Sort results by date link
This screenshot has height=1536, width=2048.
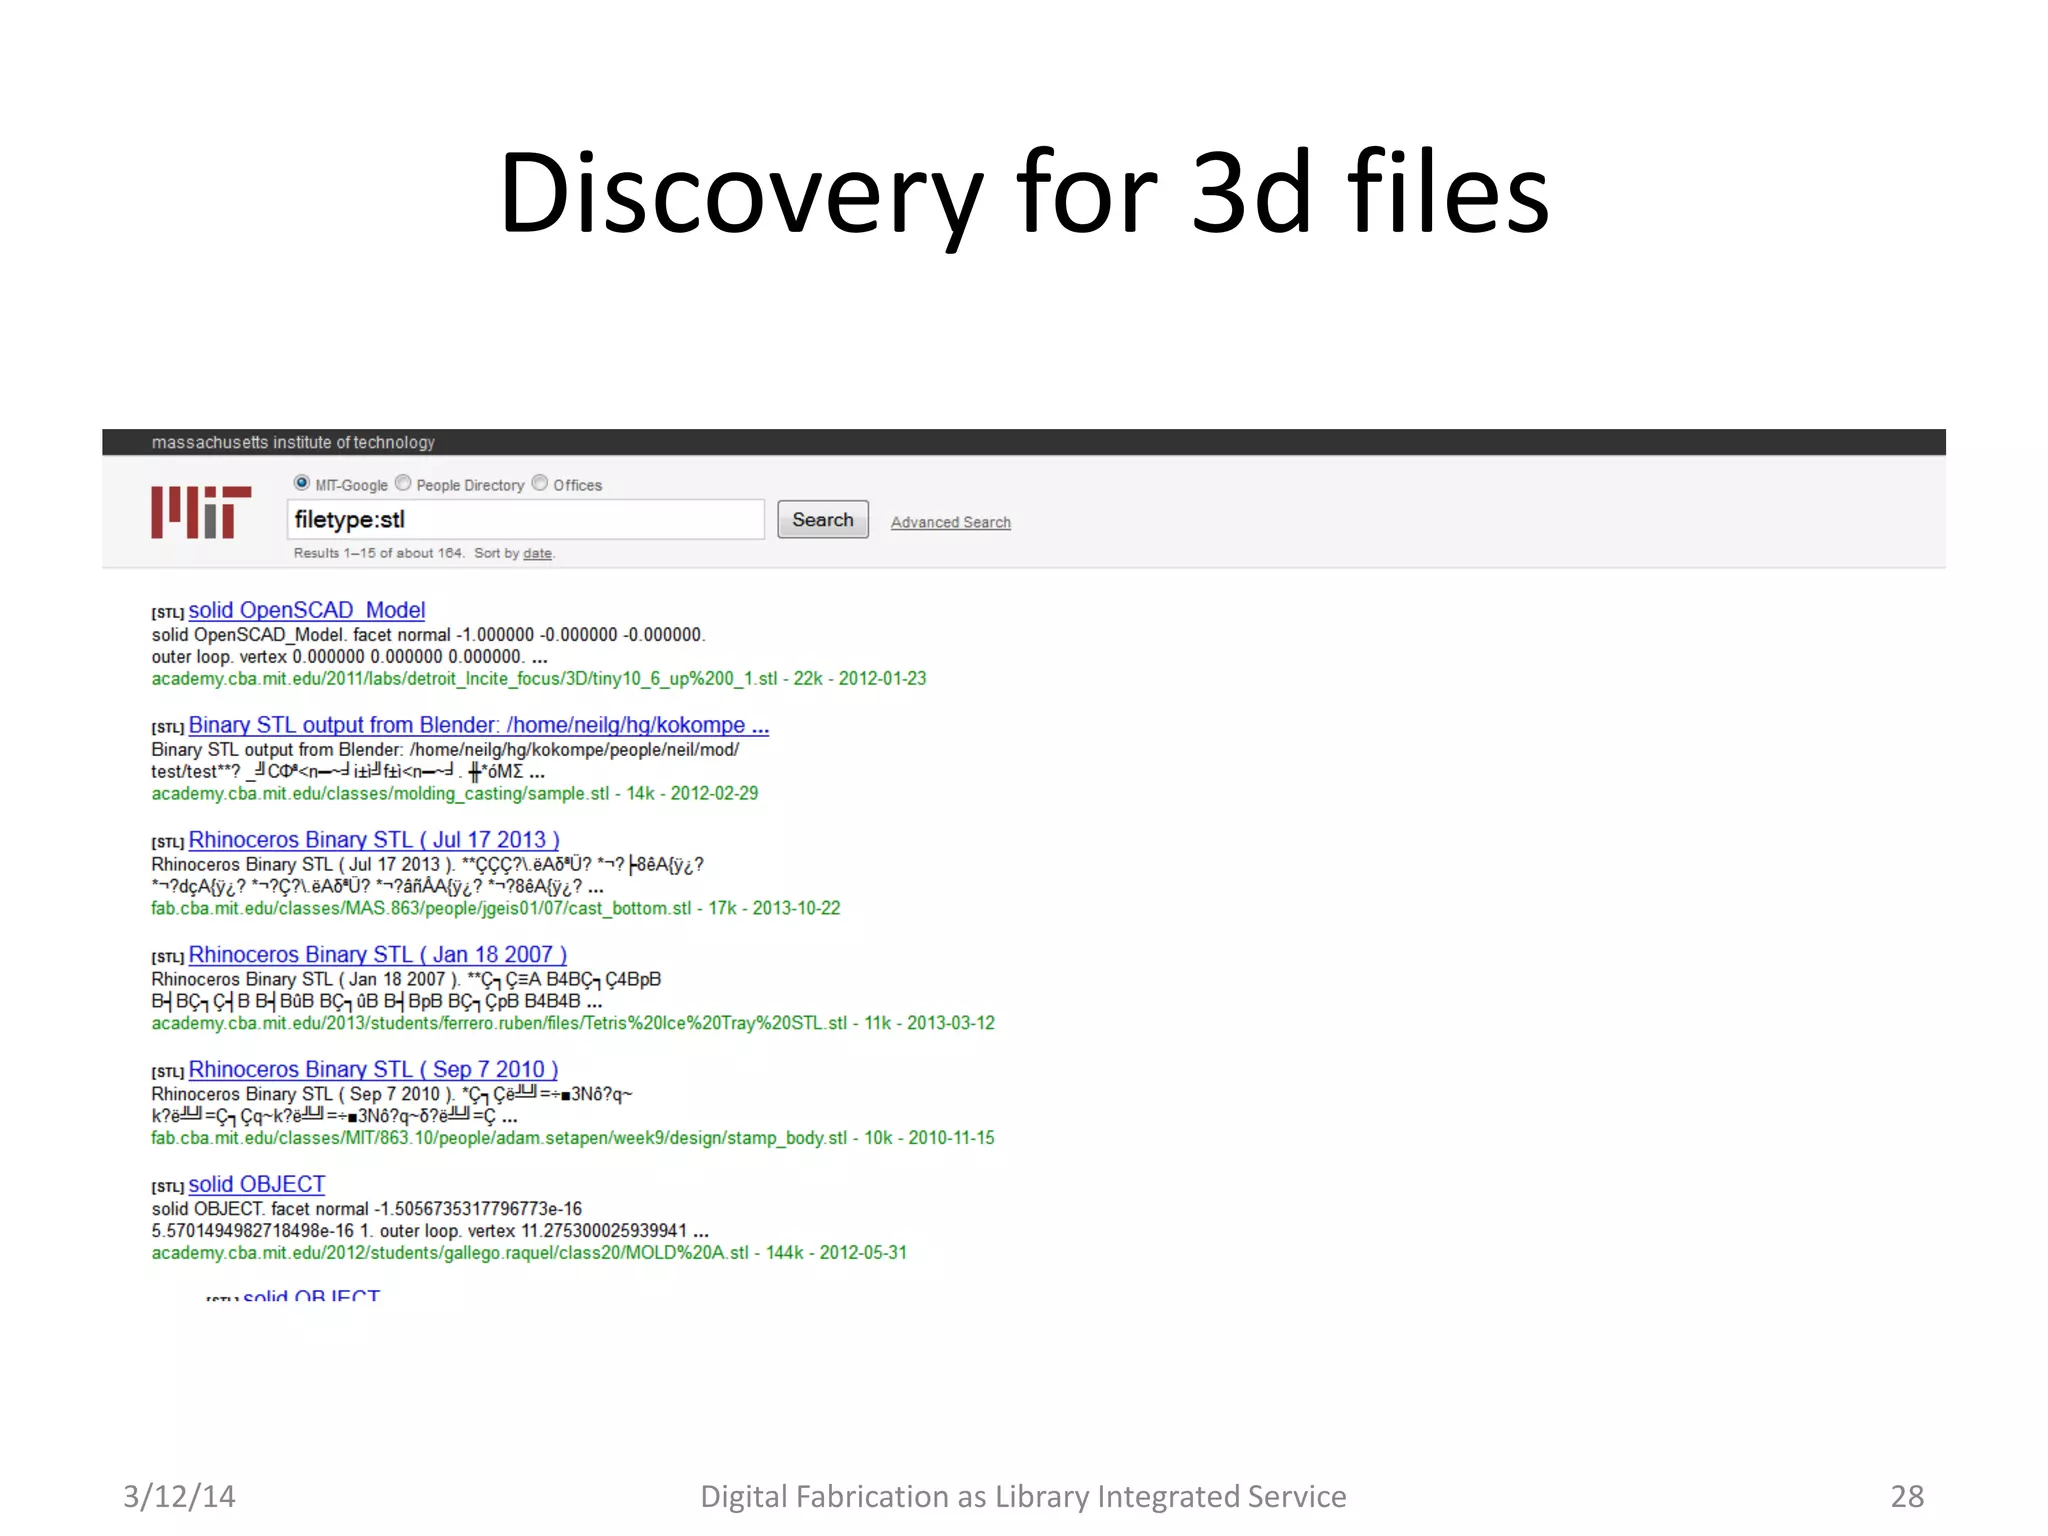pos(537,553)
